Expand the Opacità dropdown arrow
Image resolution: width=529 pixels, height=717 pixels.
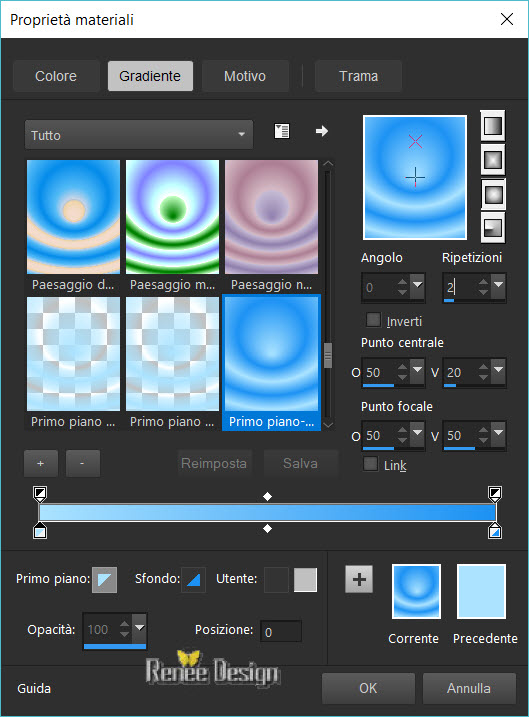(x=139, y=628)
